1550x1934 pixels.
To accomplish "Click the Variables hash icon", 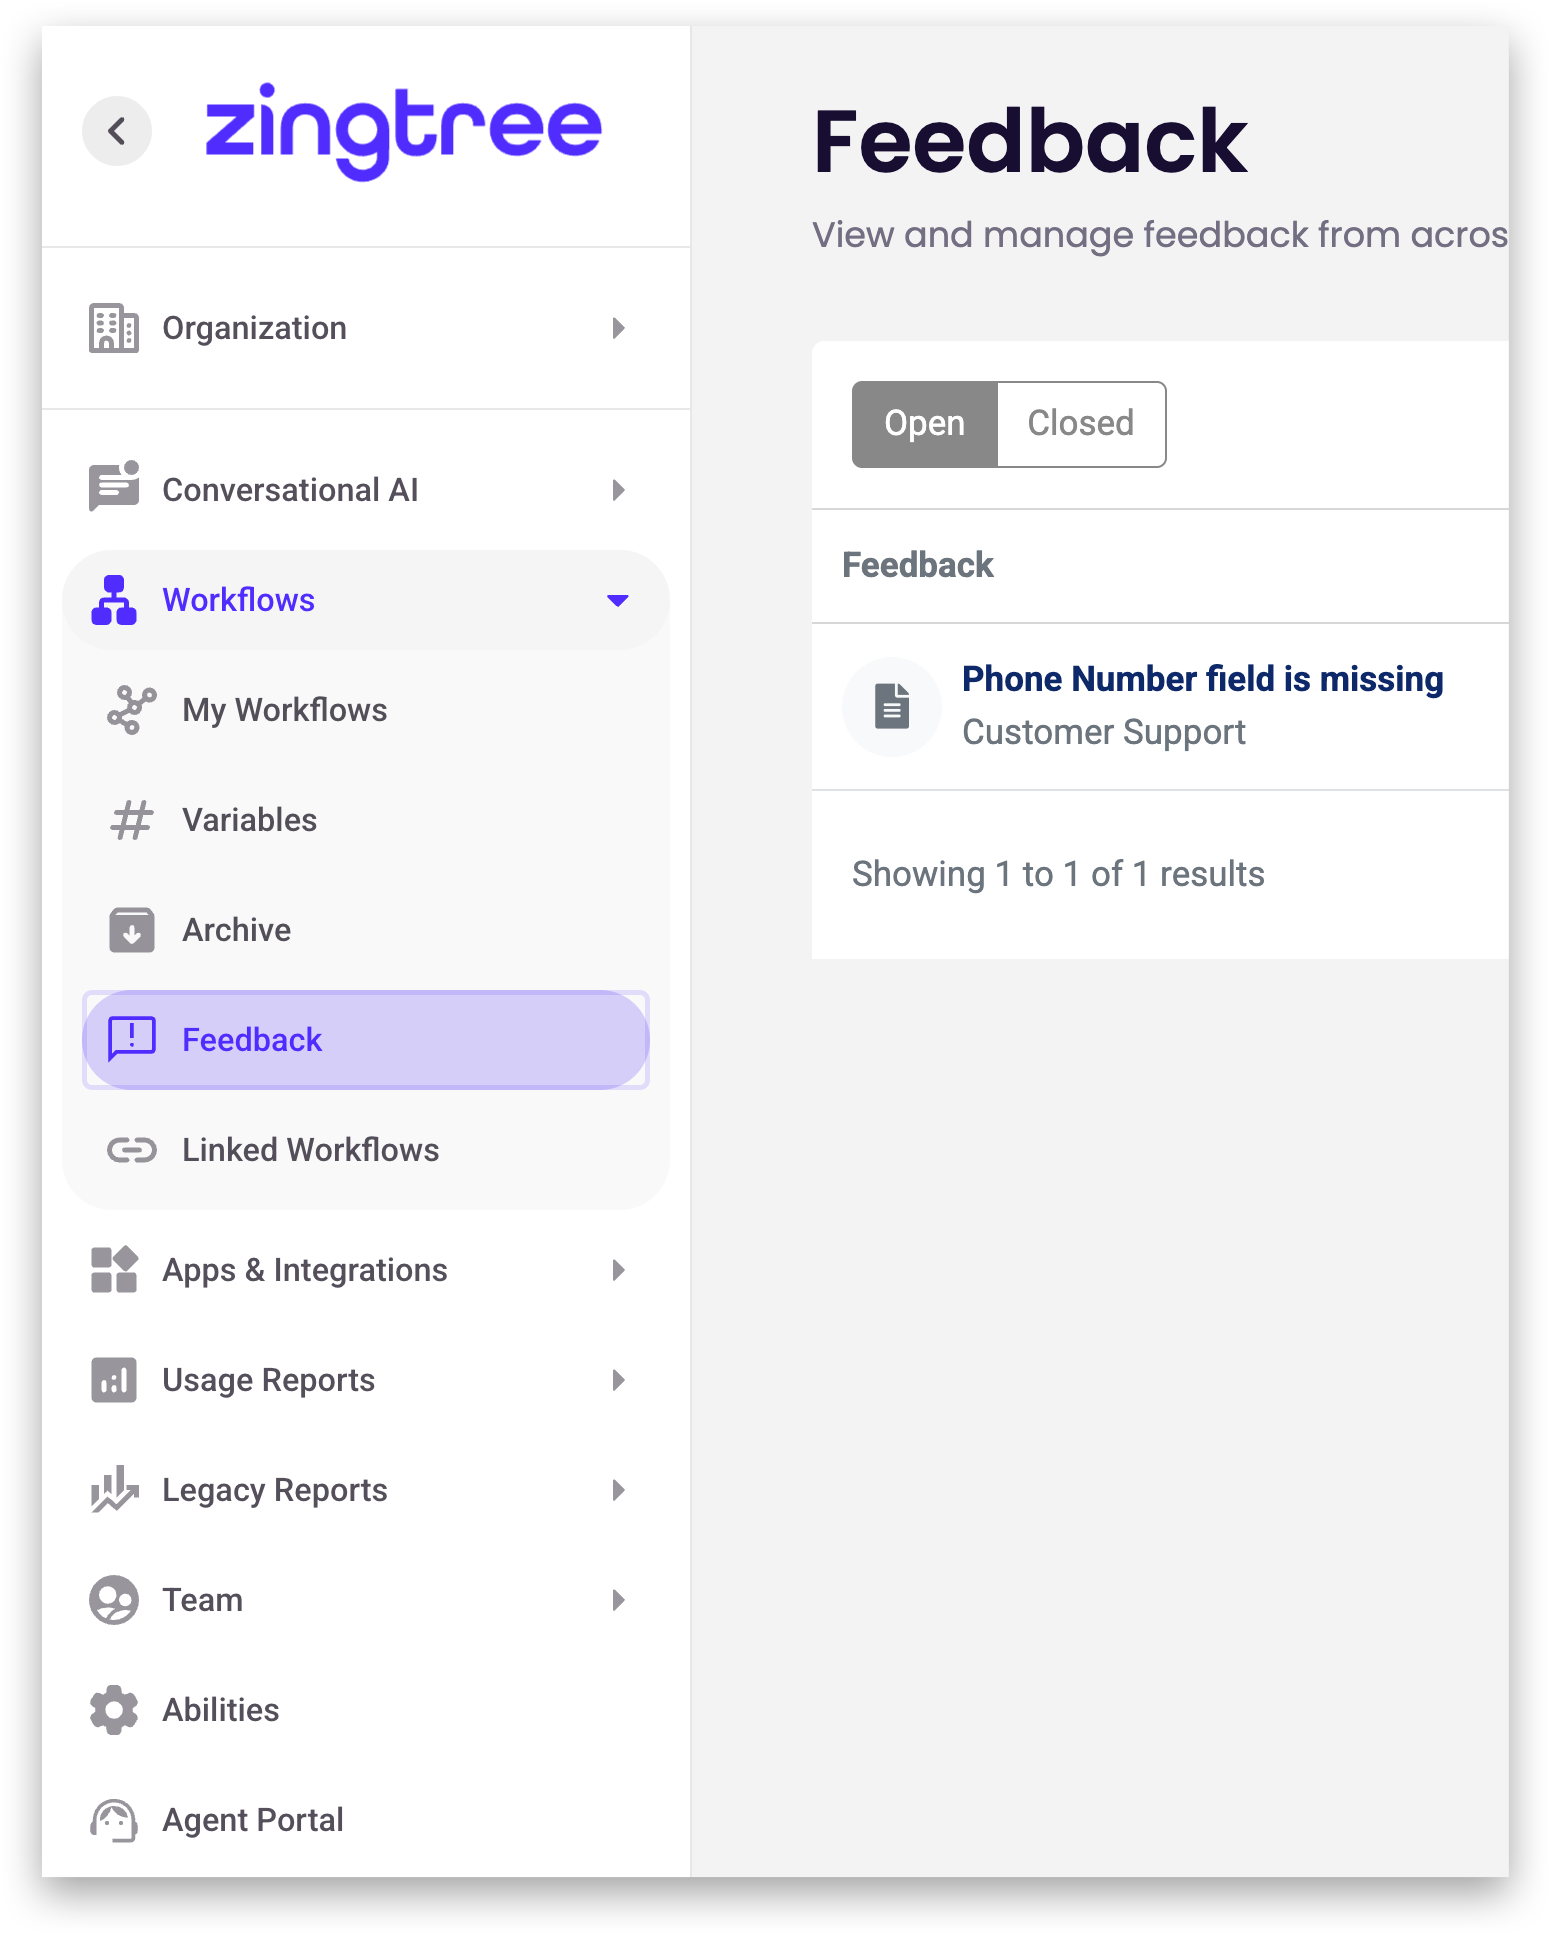I will coord(131,820).
